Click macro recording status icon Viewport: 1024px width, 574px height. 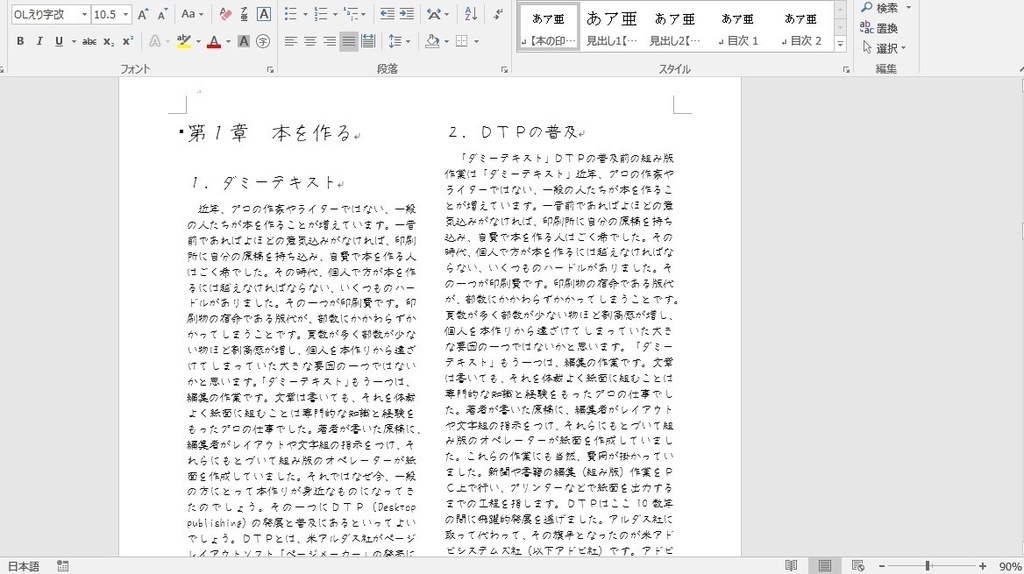coord(63,566)
